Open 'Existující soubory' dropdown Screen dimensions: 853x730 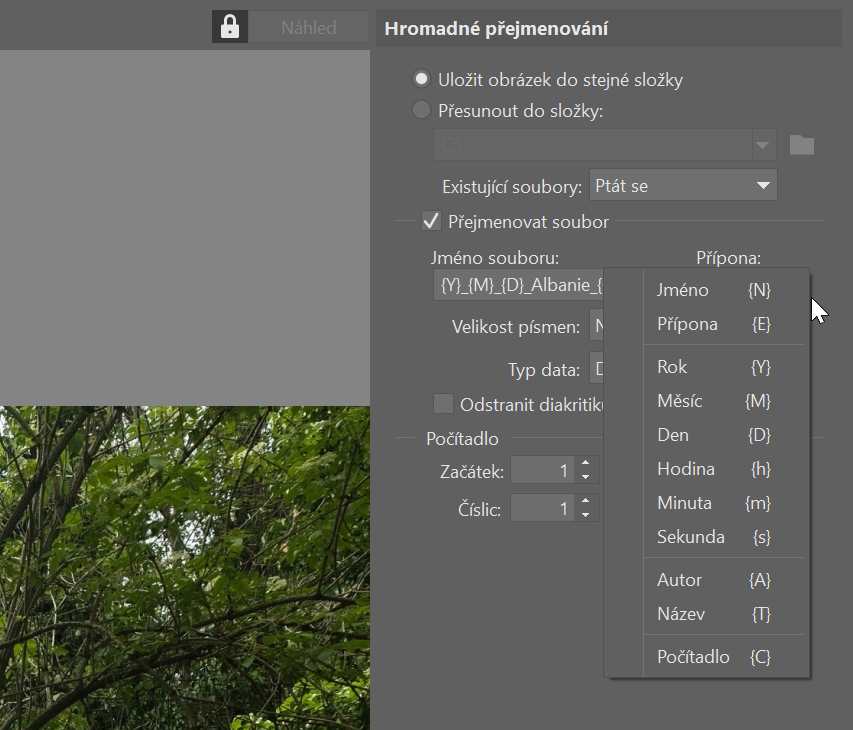click(x=683, y=185)
